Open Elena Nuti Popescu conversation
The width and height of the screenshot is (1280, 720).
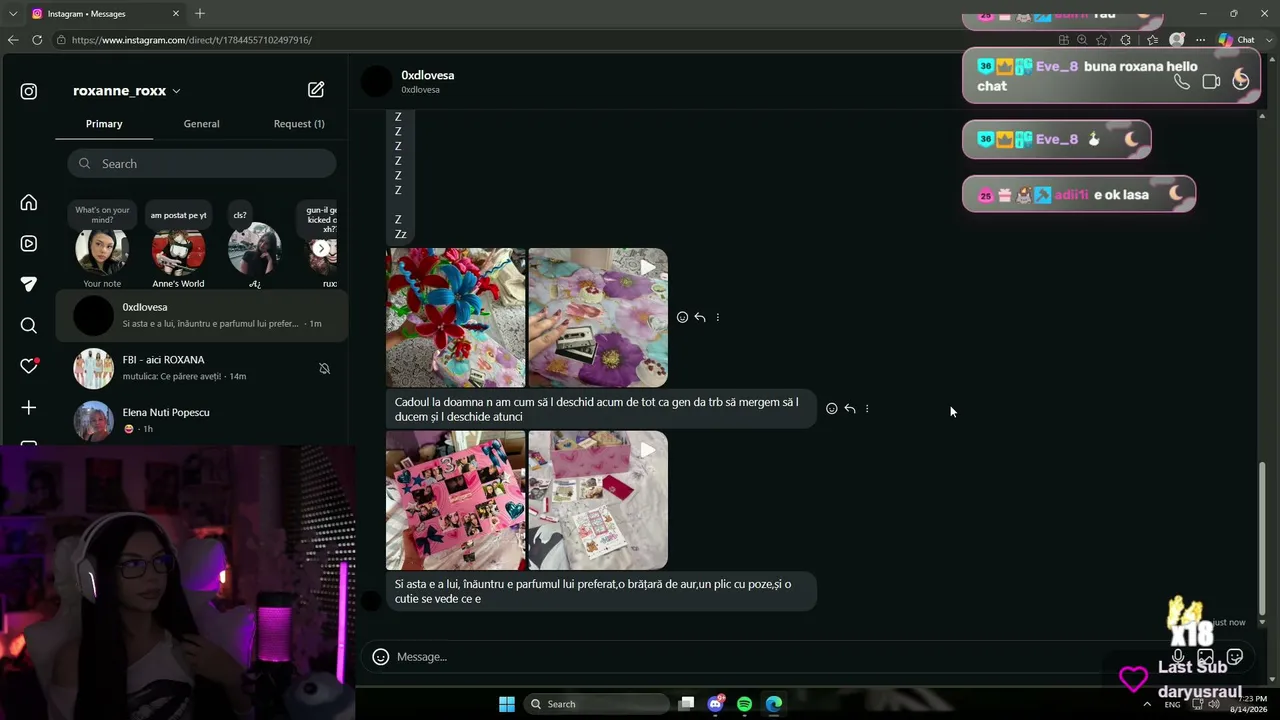click(x=202, y=421)
